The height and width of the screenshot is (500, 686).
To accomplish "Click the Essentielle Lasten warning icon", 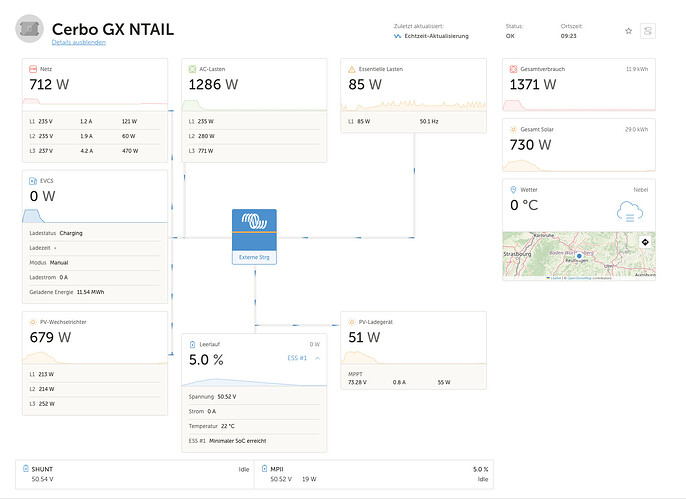I will pyautogui.click(x=352, y=69).
